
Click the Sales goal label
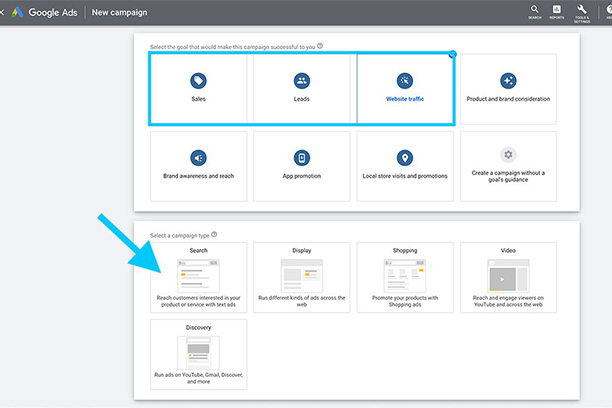coord(198,99)
